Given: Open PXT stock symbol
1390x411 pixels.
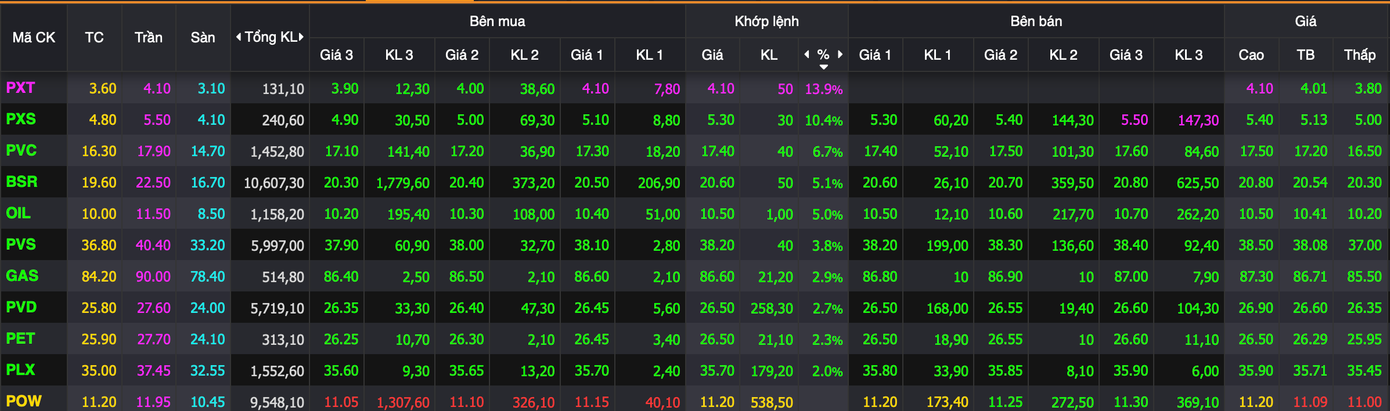Looking at the screenshot, I should point(21,88).
